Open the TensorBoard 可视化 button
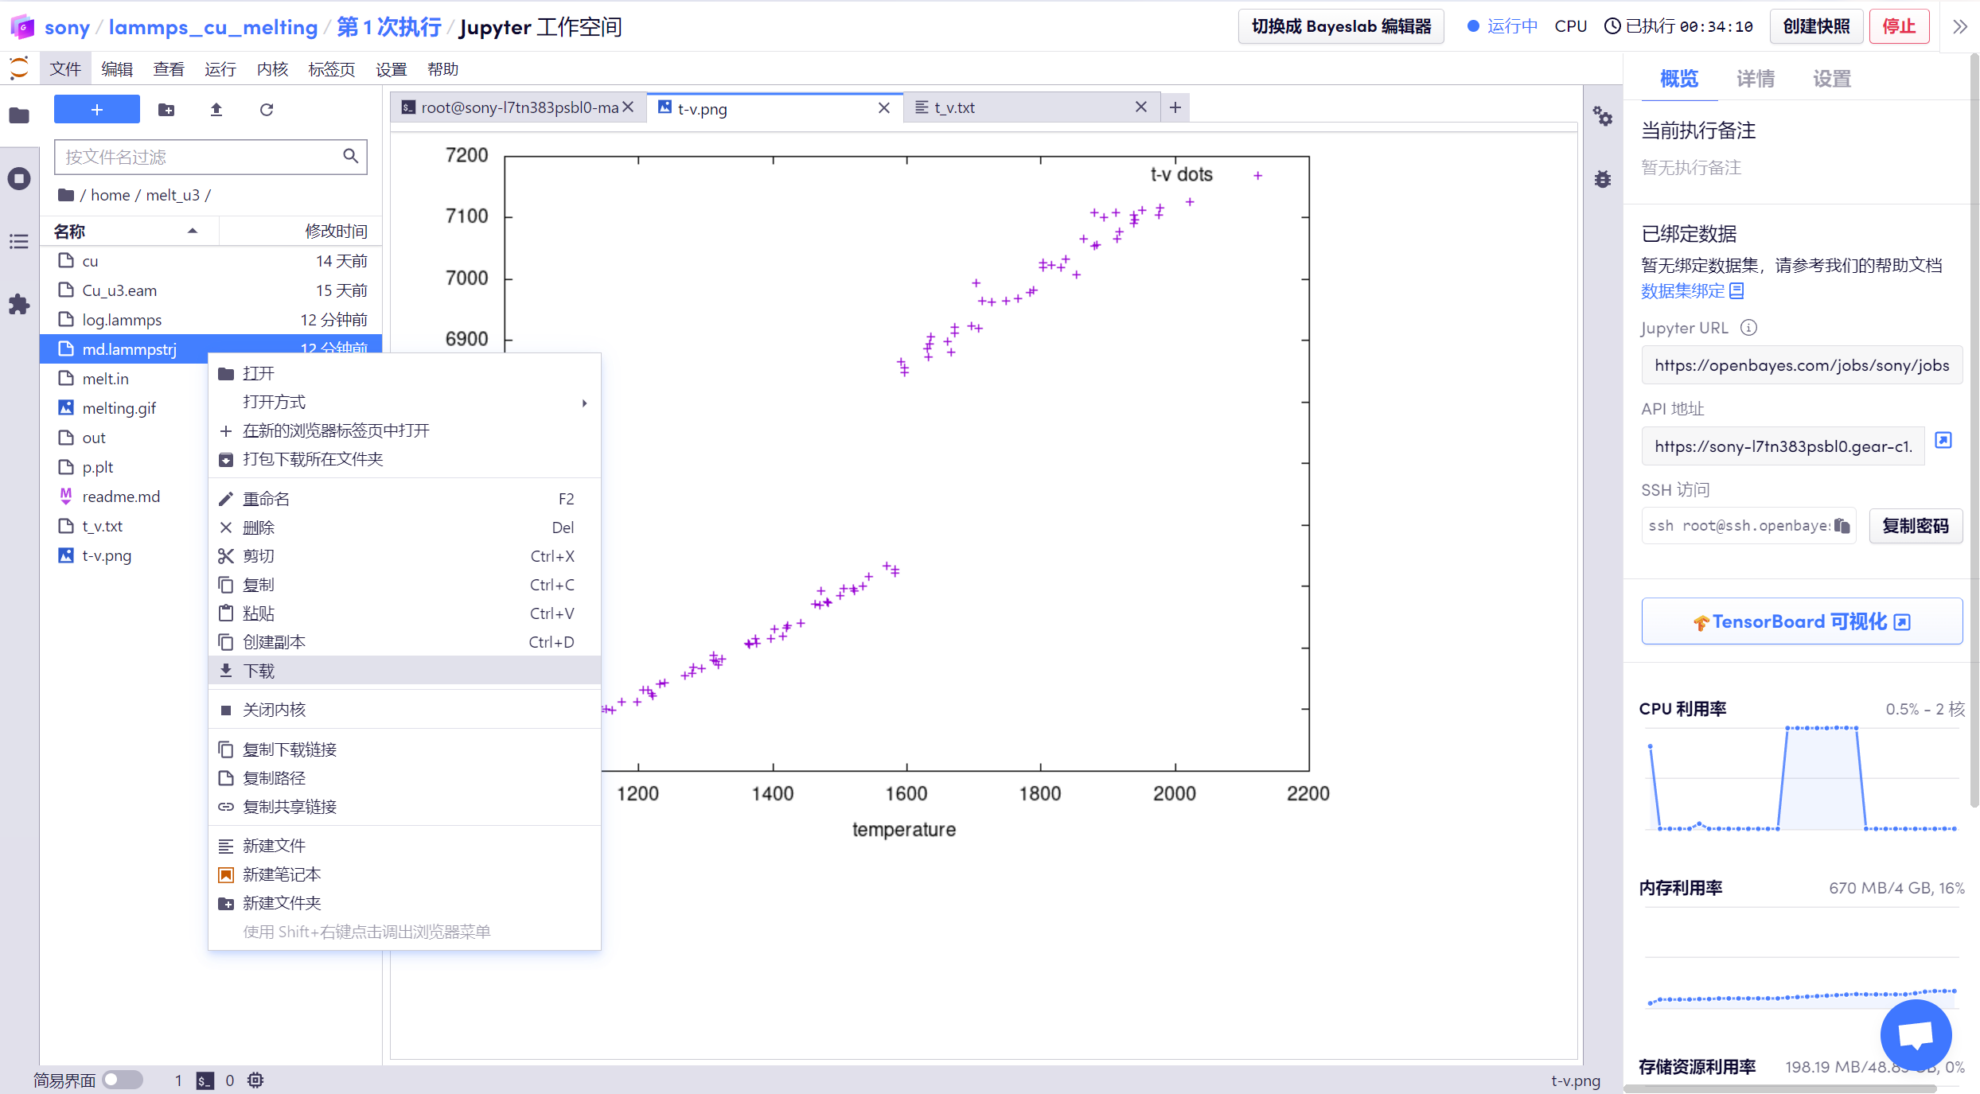This screenshot has height=1094, width=1980. (1801, 622)
